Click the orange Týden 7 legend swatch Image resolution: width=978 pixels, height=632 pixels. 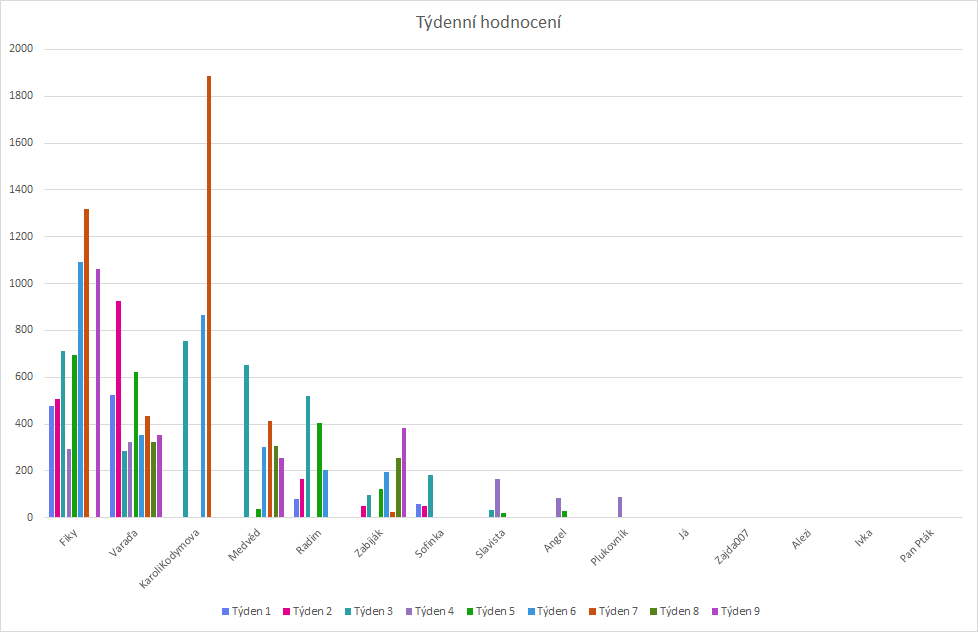(591, 611)
